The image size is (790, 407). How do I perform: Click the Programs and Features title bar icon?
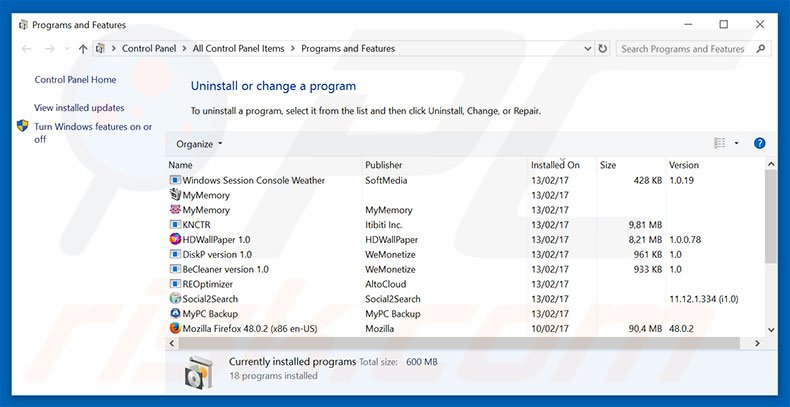coord(23,25)
